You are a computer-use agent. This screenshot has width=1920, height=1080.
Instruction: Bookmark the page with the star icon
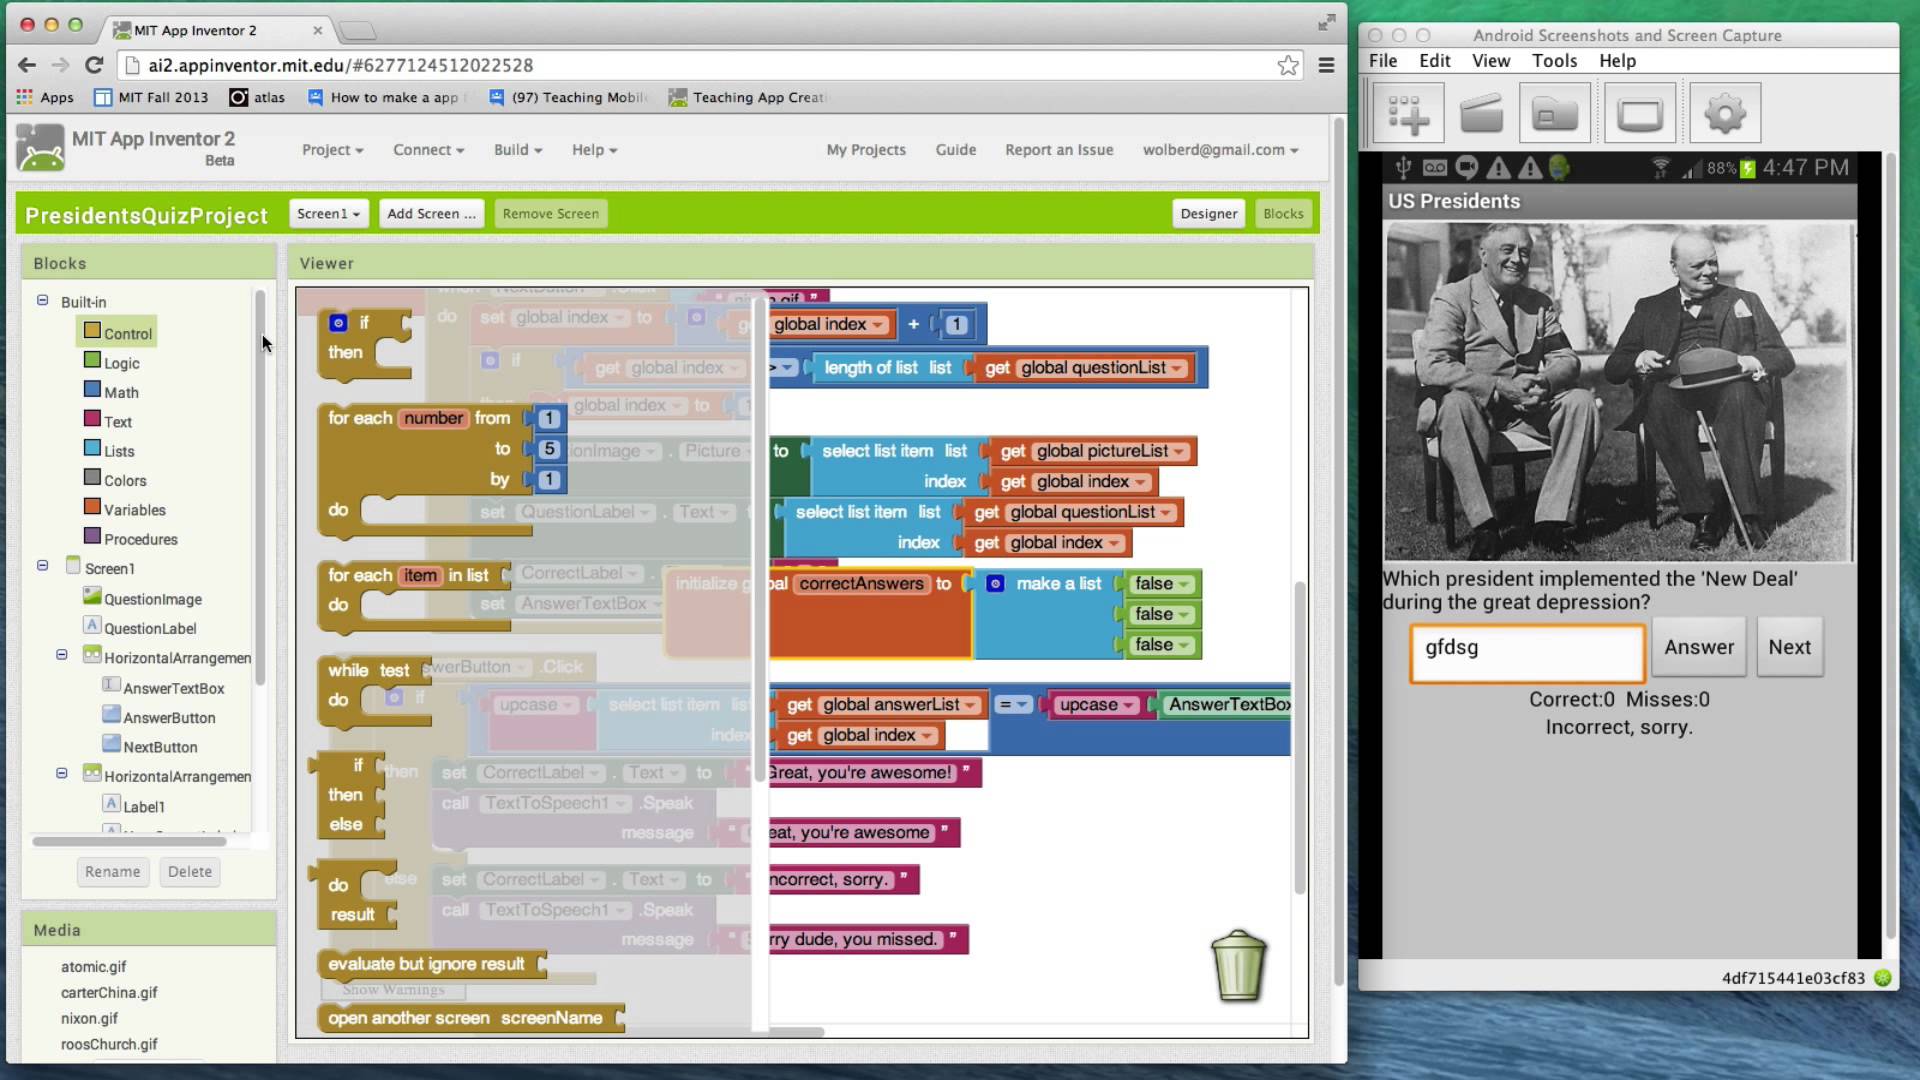(x=1288, y=65)
